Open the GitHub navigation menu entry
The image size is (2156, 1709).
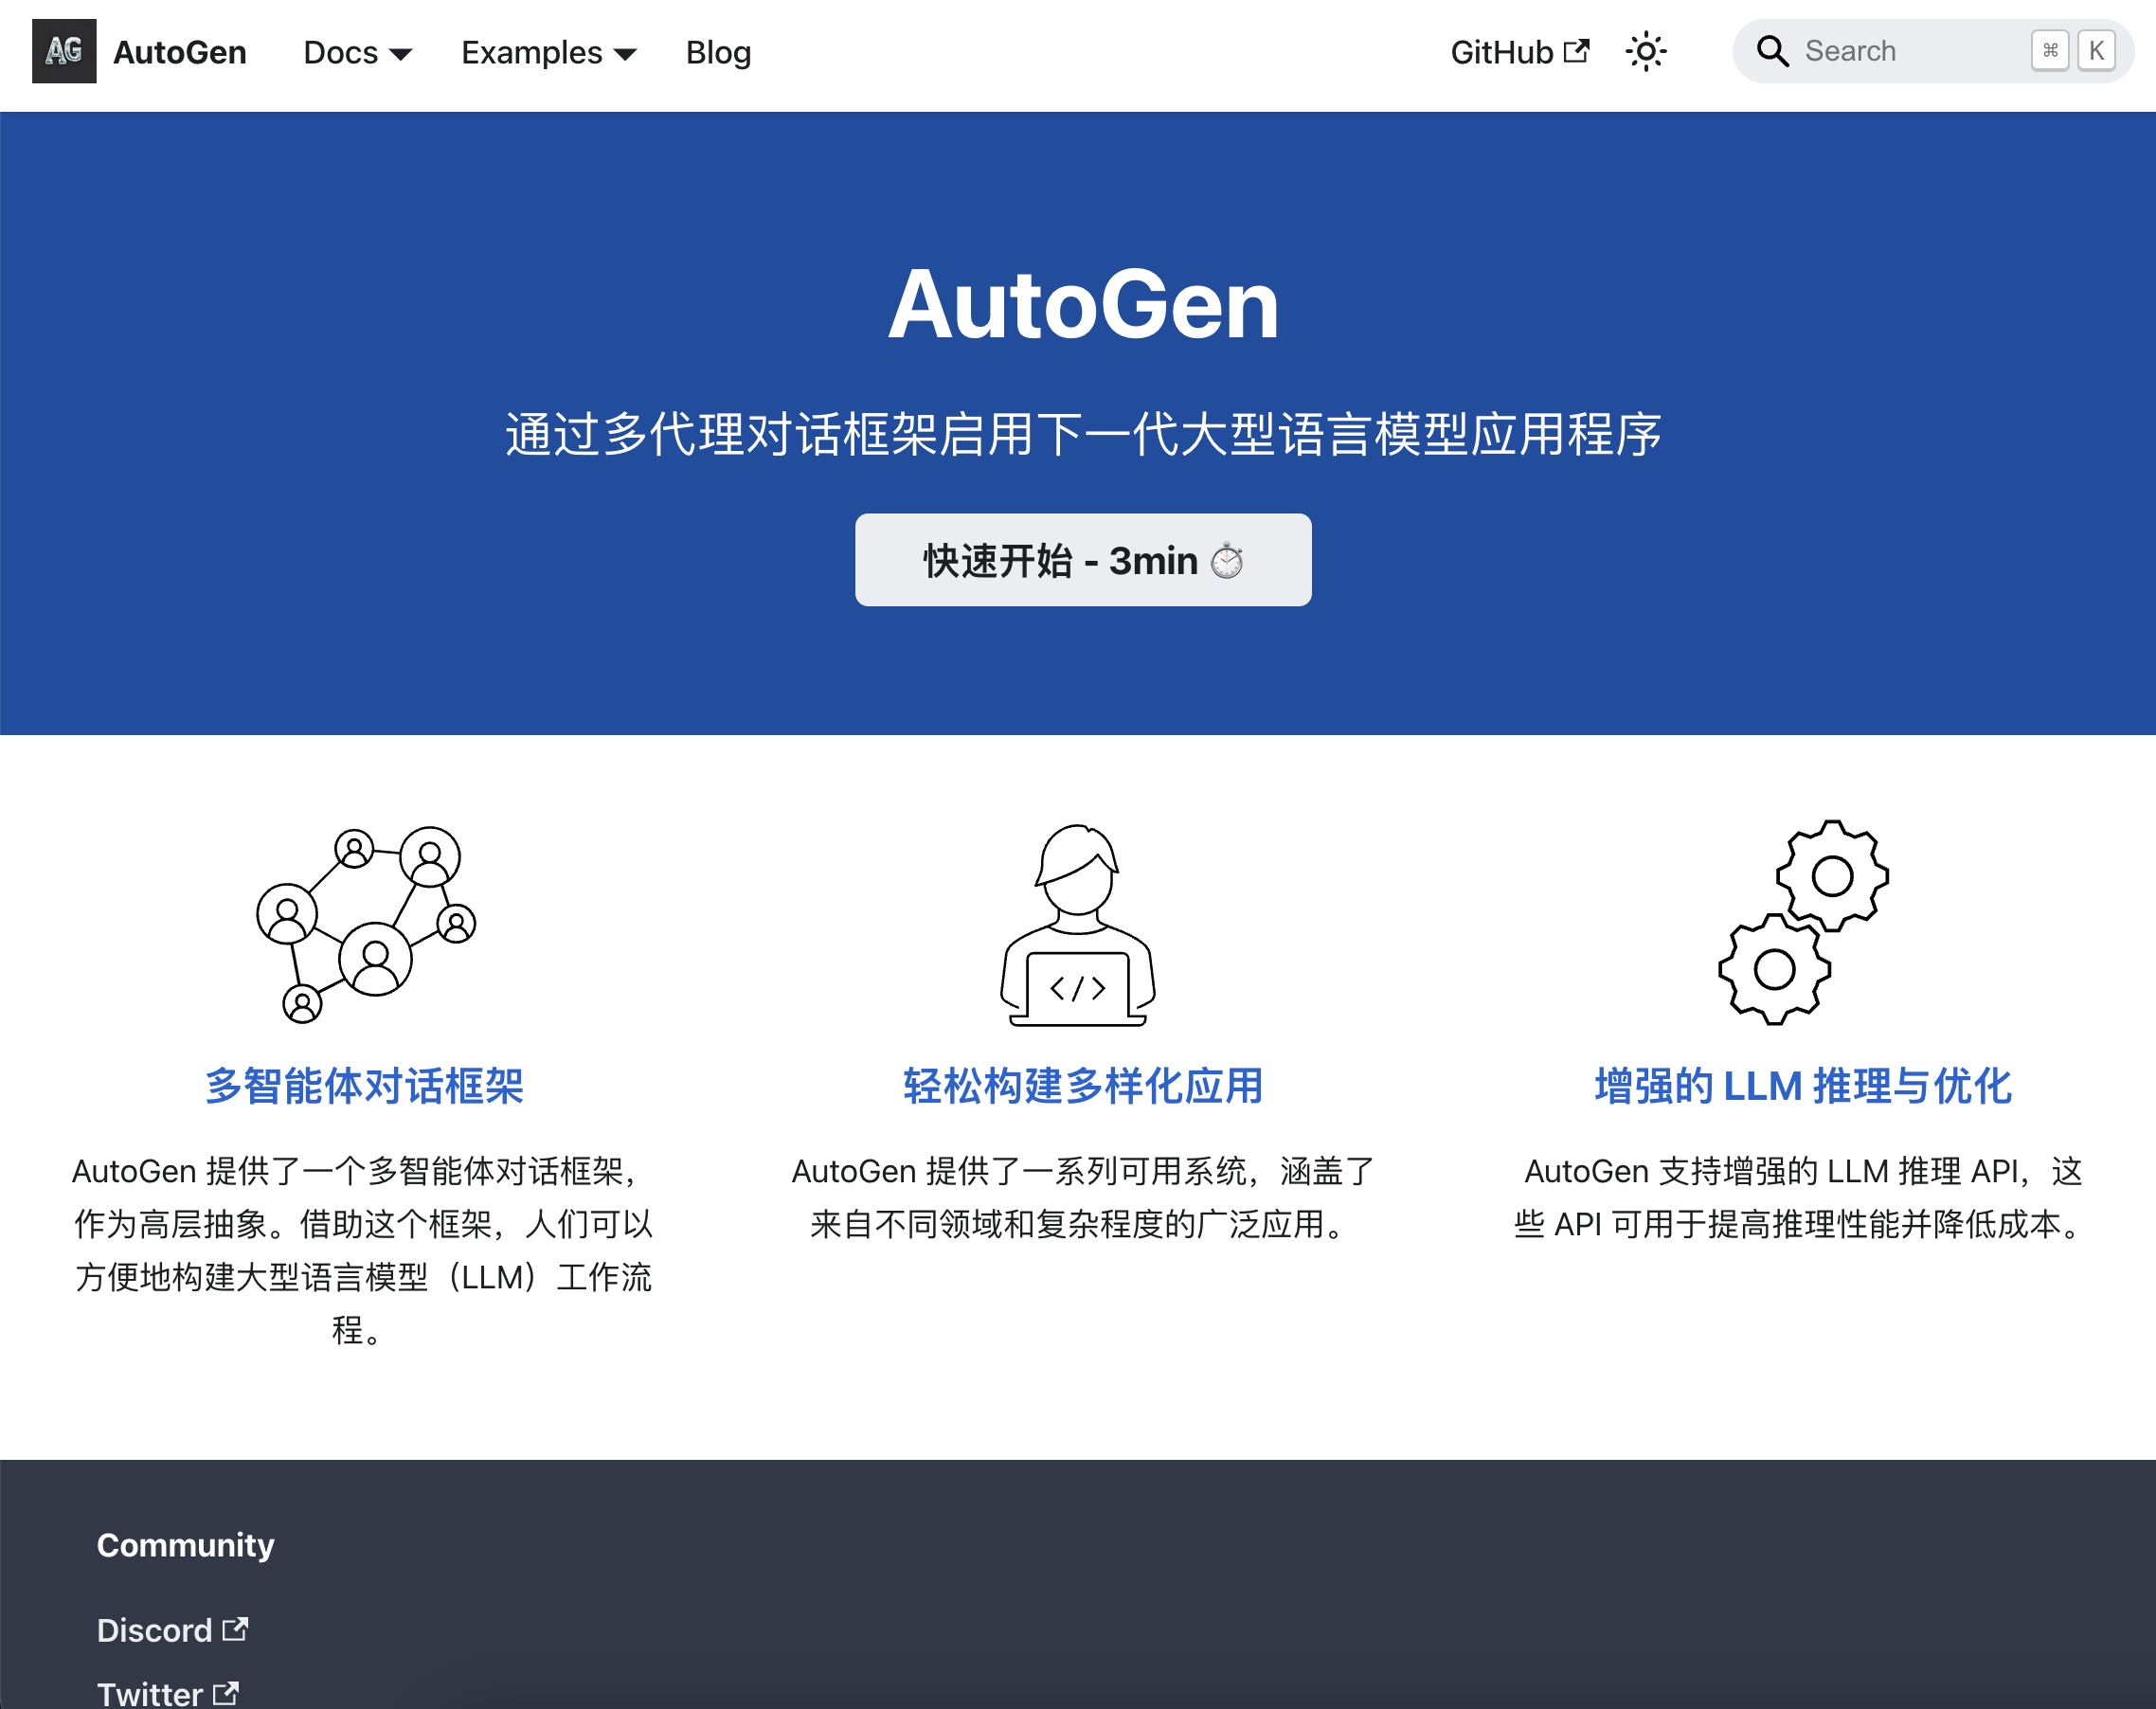[x=1503, y=52]
